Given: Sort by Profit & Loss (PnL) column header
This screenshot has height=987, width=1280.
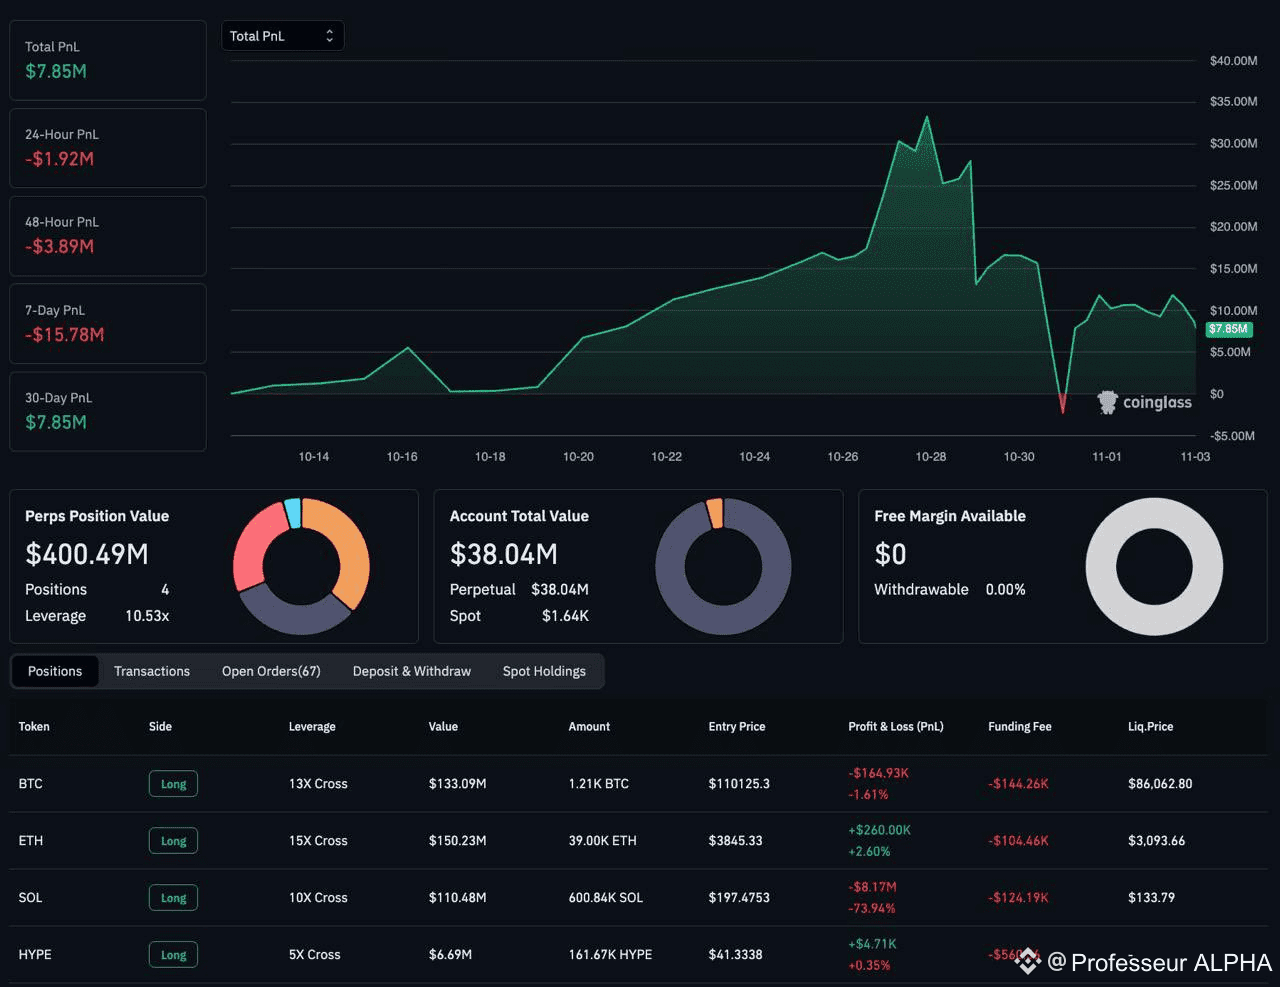Looking at the screenshot, I should pos(896,727).
